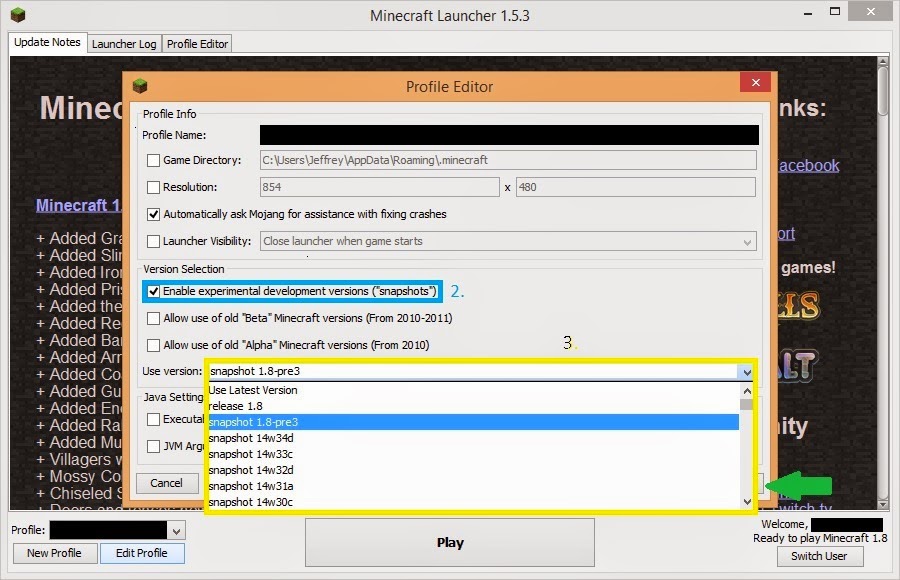
Task: Click the Cancel button in Profile Editor
Action: tap(166, 484)
